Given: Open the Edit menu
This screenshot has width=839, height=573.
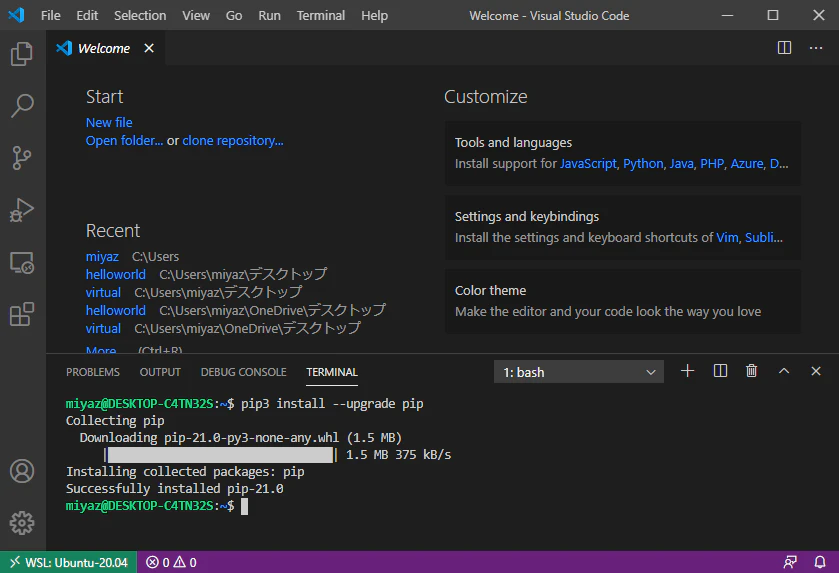Looking at the screenshot, I should click(87, 16).
